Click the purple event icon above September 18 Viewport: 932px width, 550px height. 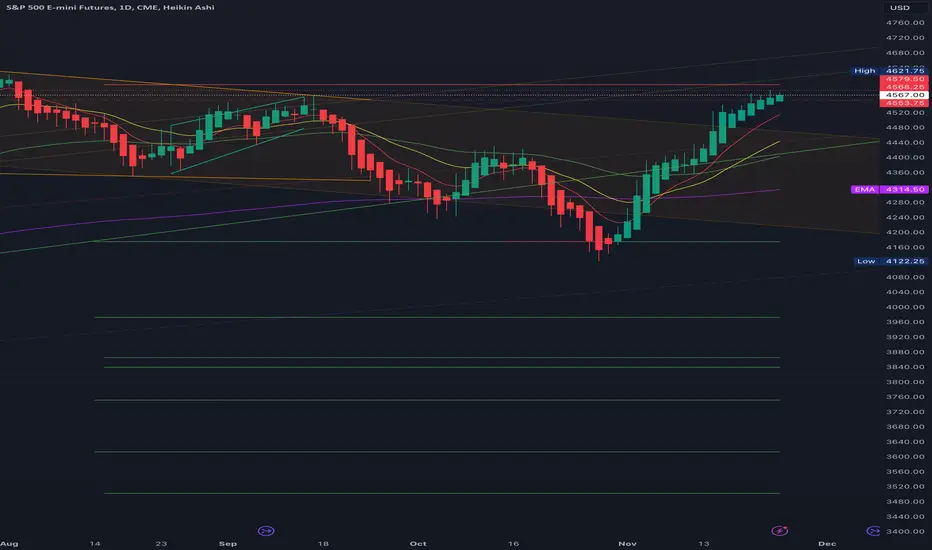[x=266, y=530]
